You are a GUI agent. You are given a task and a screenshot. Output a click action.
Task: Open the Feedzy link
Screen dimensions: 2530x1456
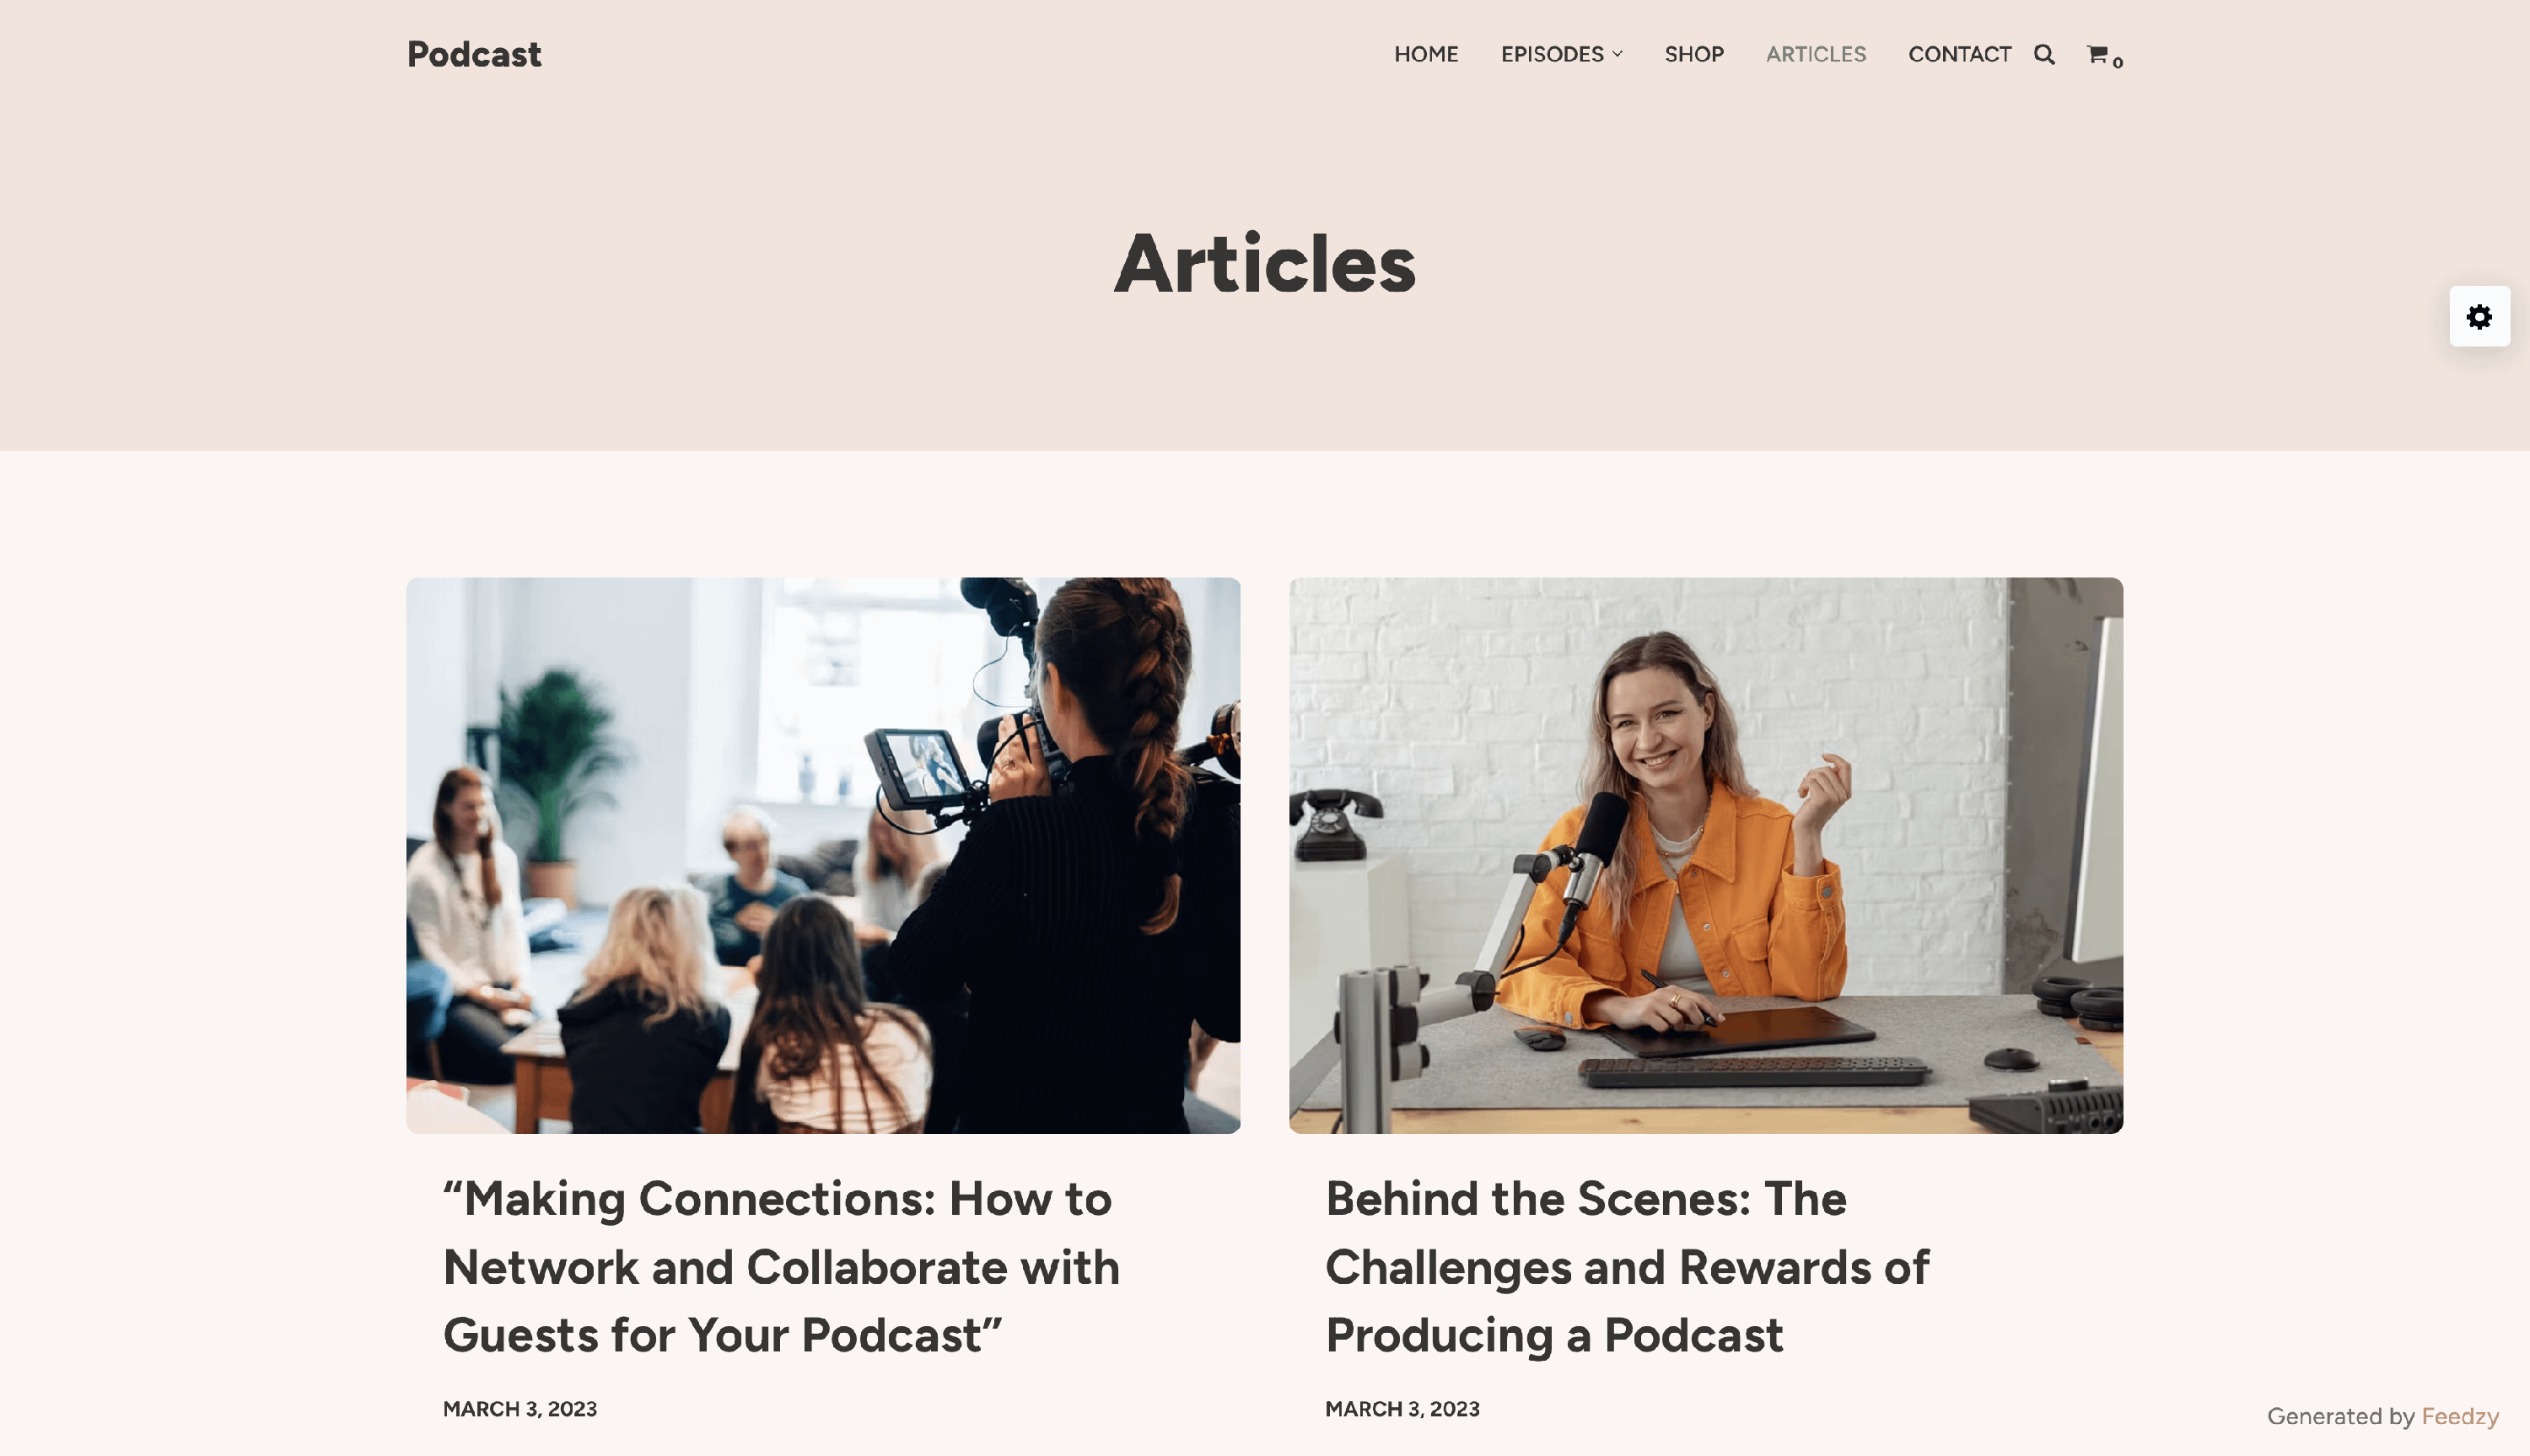[2460, 1416]
